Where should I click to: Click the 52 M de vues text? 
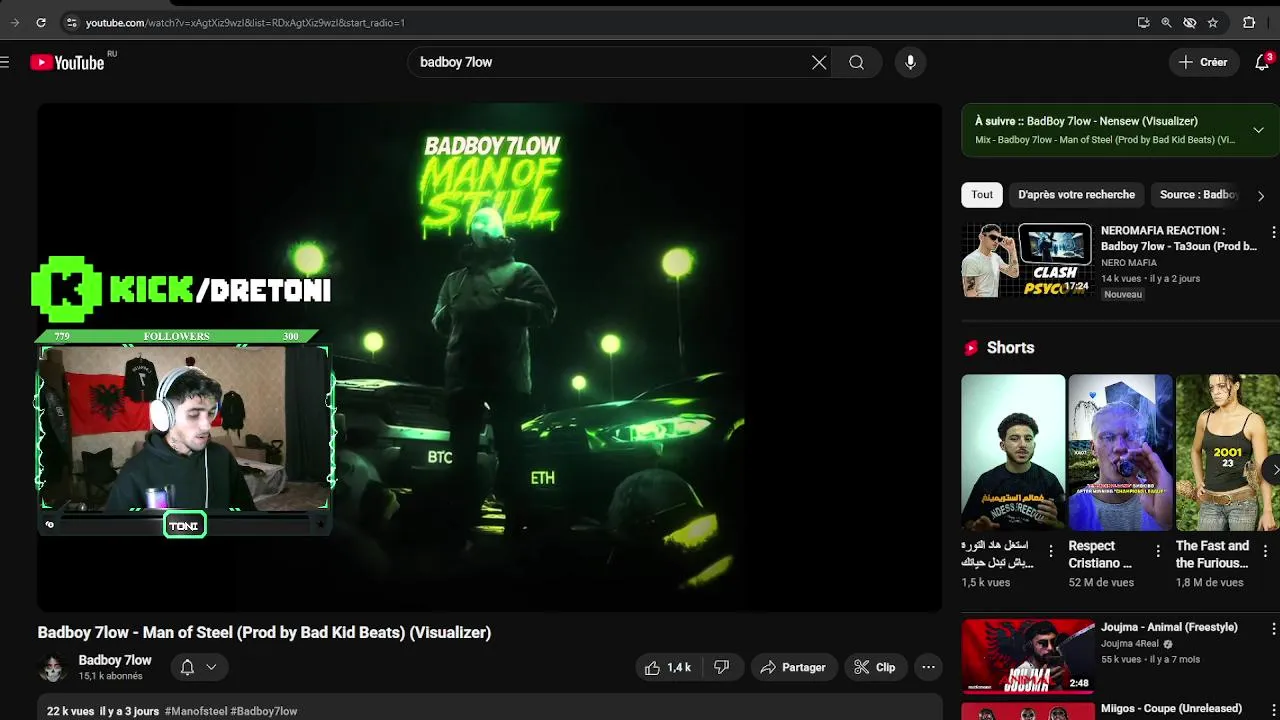pos(1101,582)
